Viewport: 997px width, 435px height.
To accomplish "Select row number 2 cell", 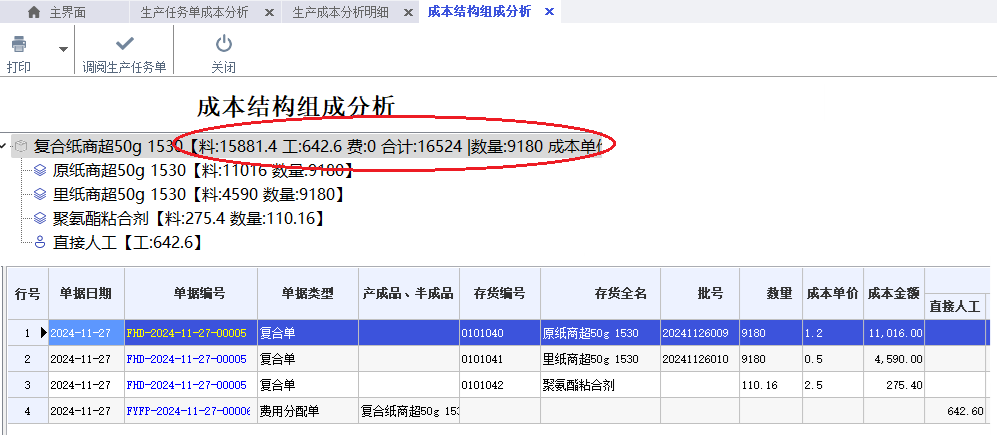I will coord(27,359).
